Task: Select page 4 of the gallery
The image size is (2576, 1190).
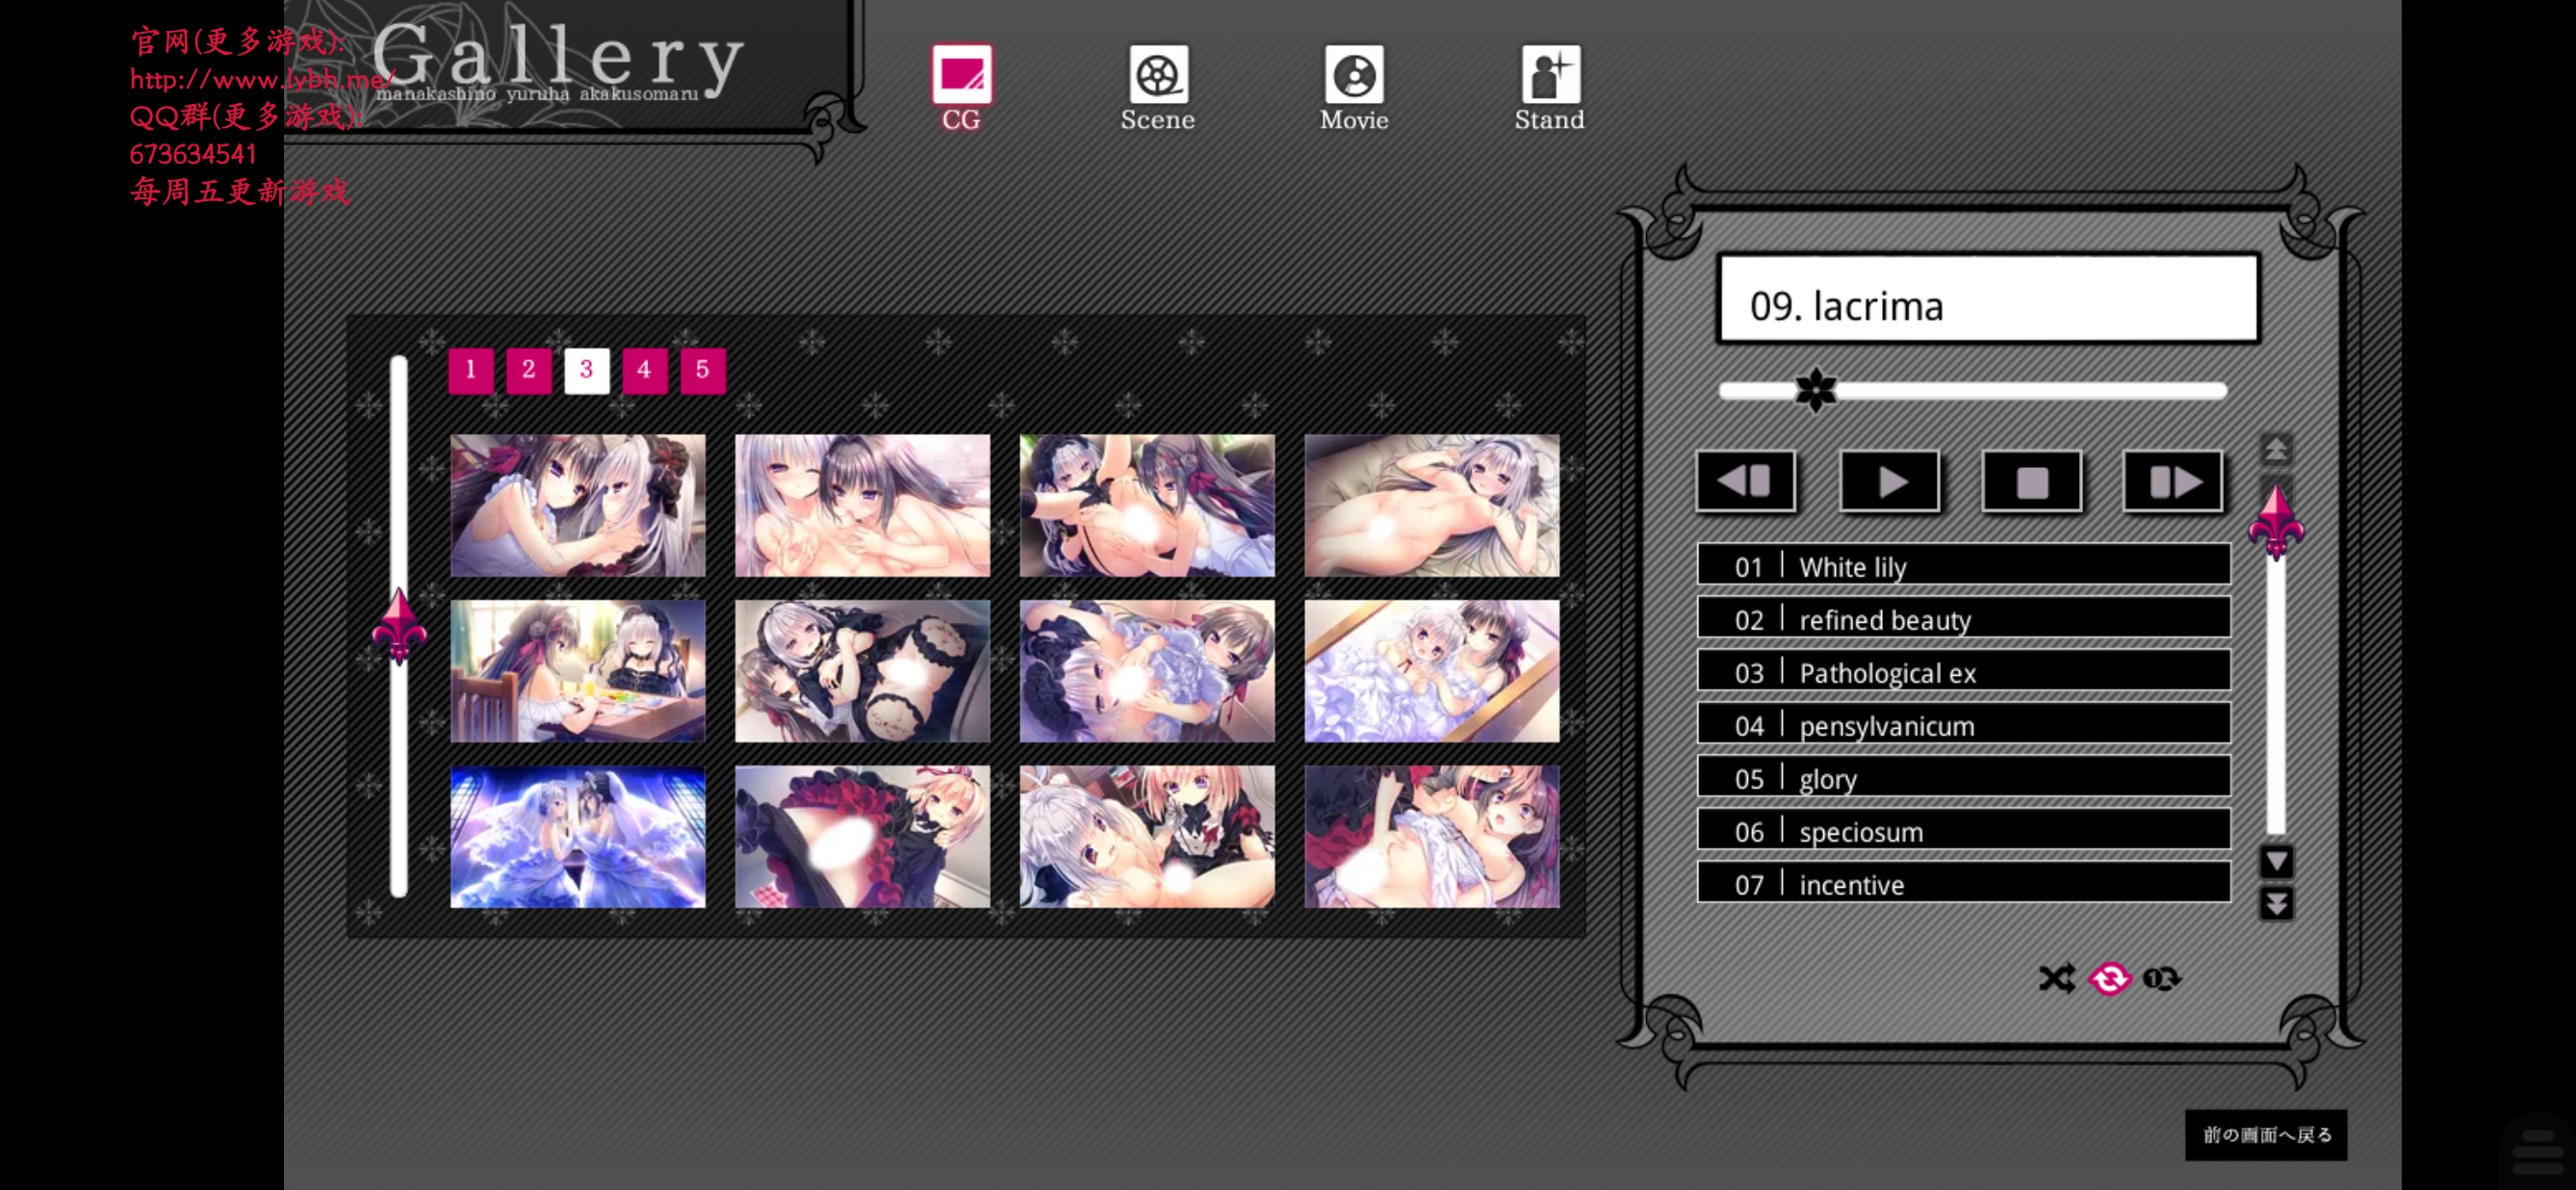Action: (644, 368)
